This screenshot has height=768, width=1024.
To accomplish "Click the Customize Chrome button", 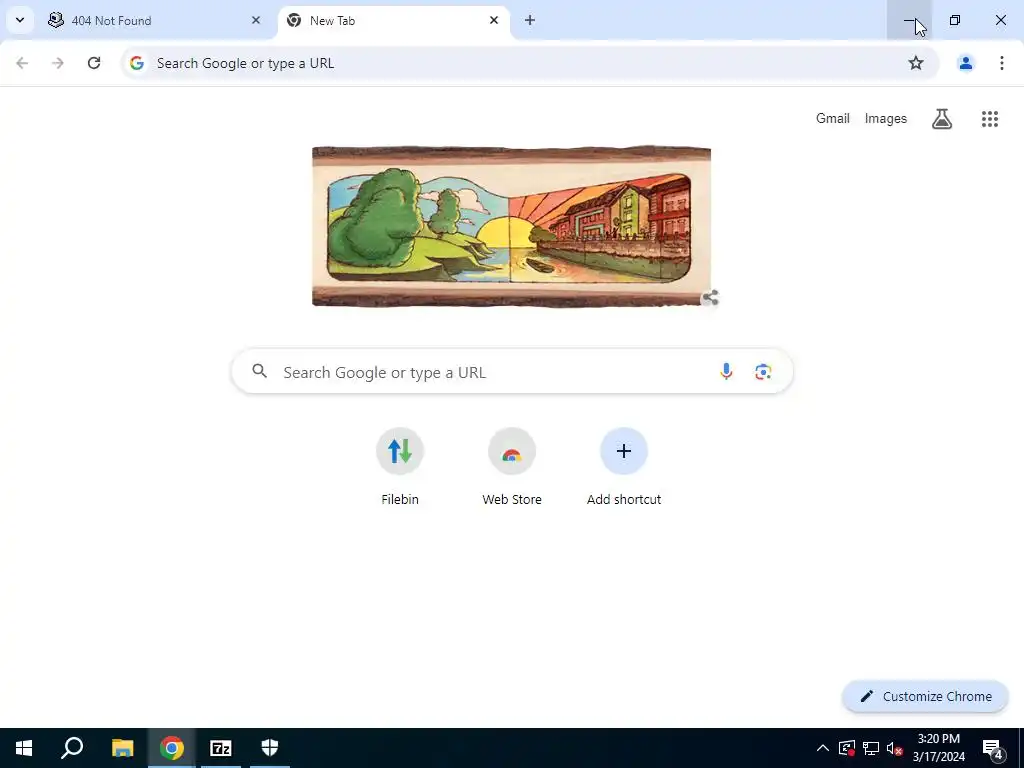I will pos(925,696).
